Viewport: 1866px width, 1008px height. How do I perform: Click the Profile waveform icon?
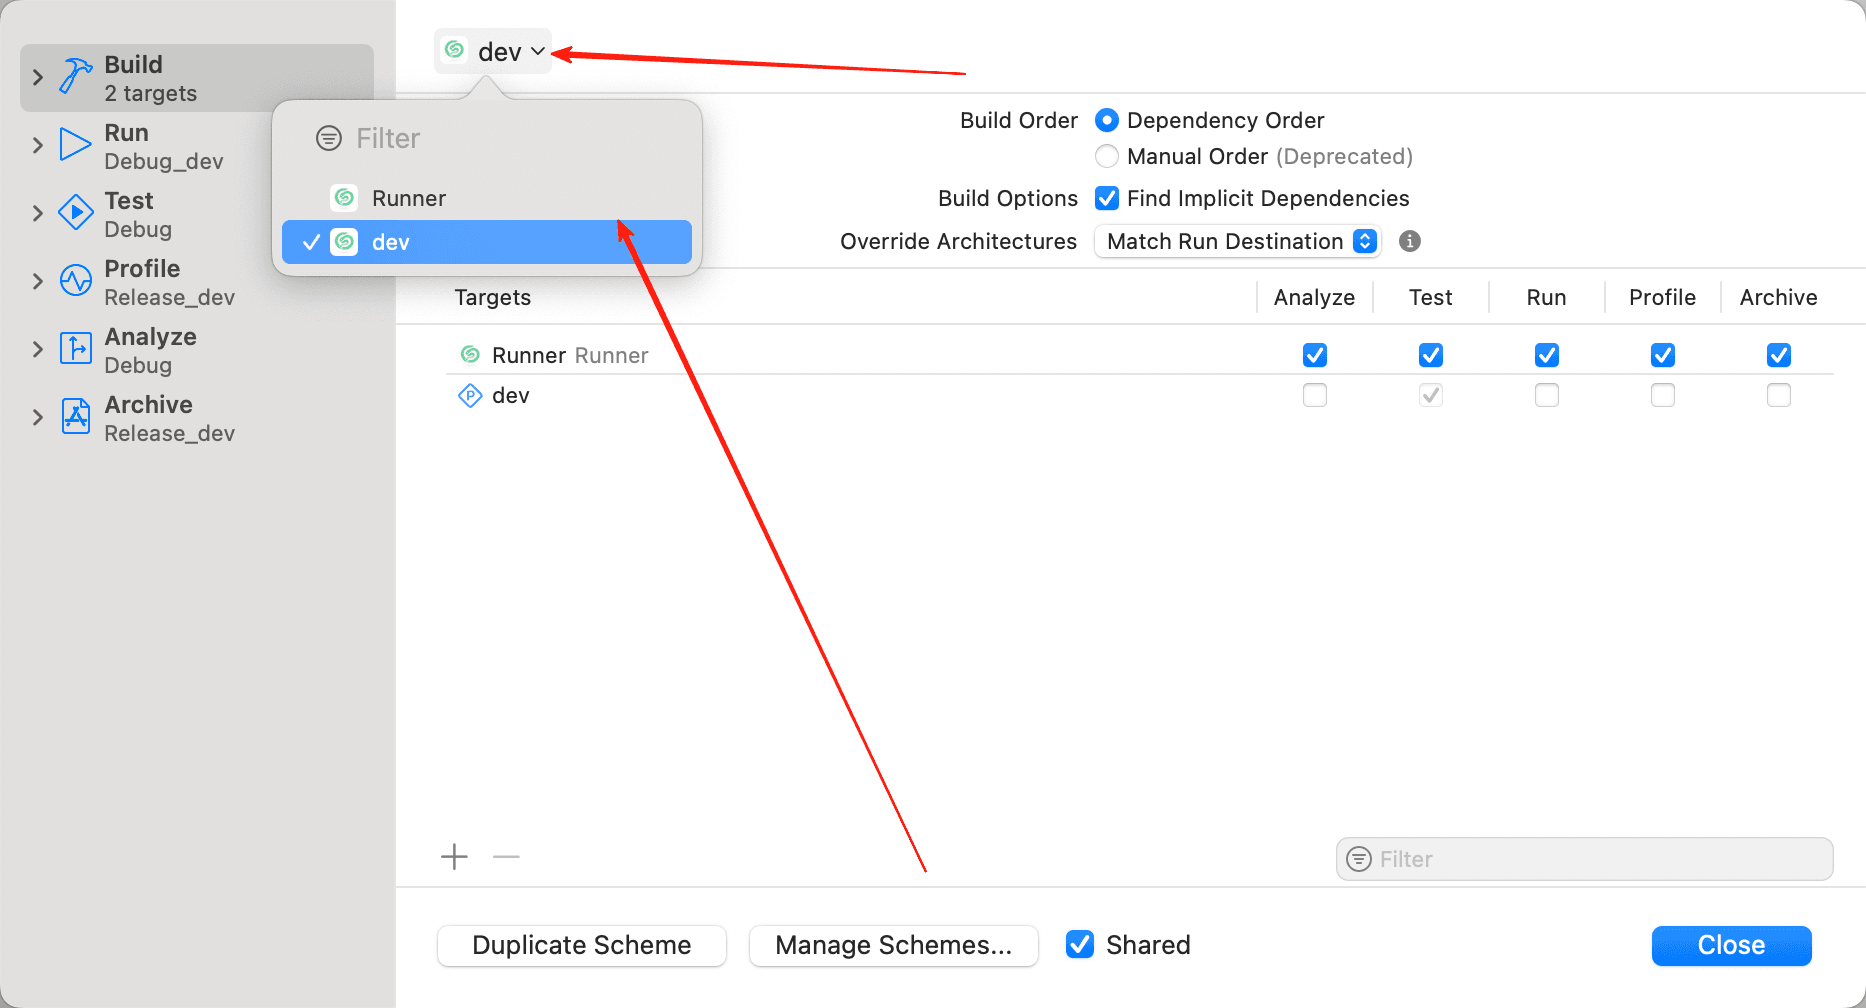click(76, 281)
